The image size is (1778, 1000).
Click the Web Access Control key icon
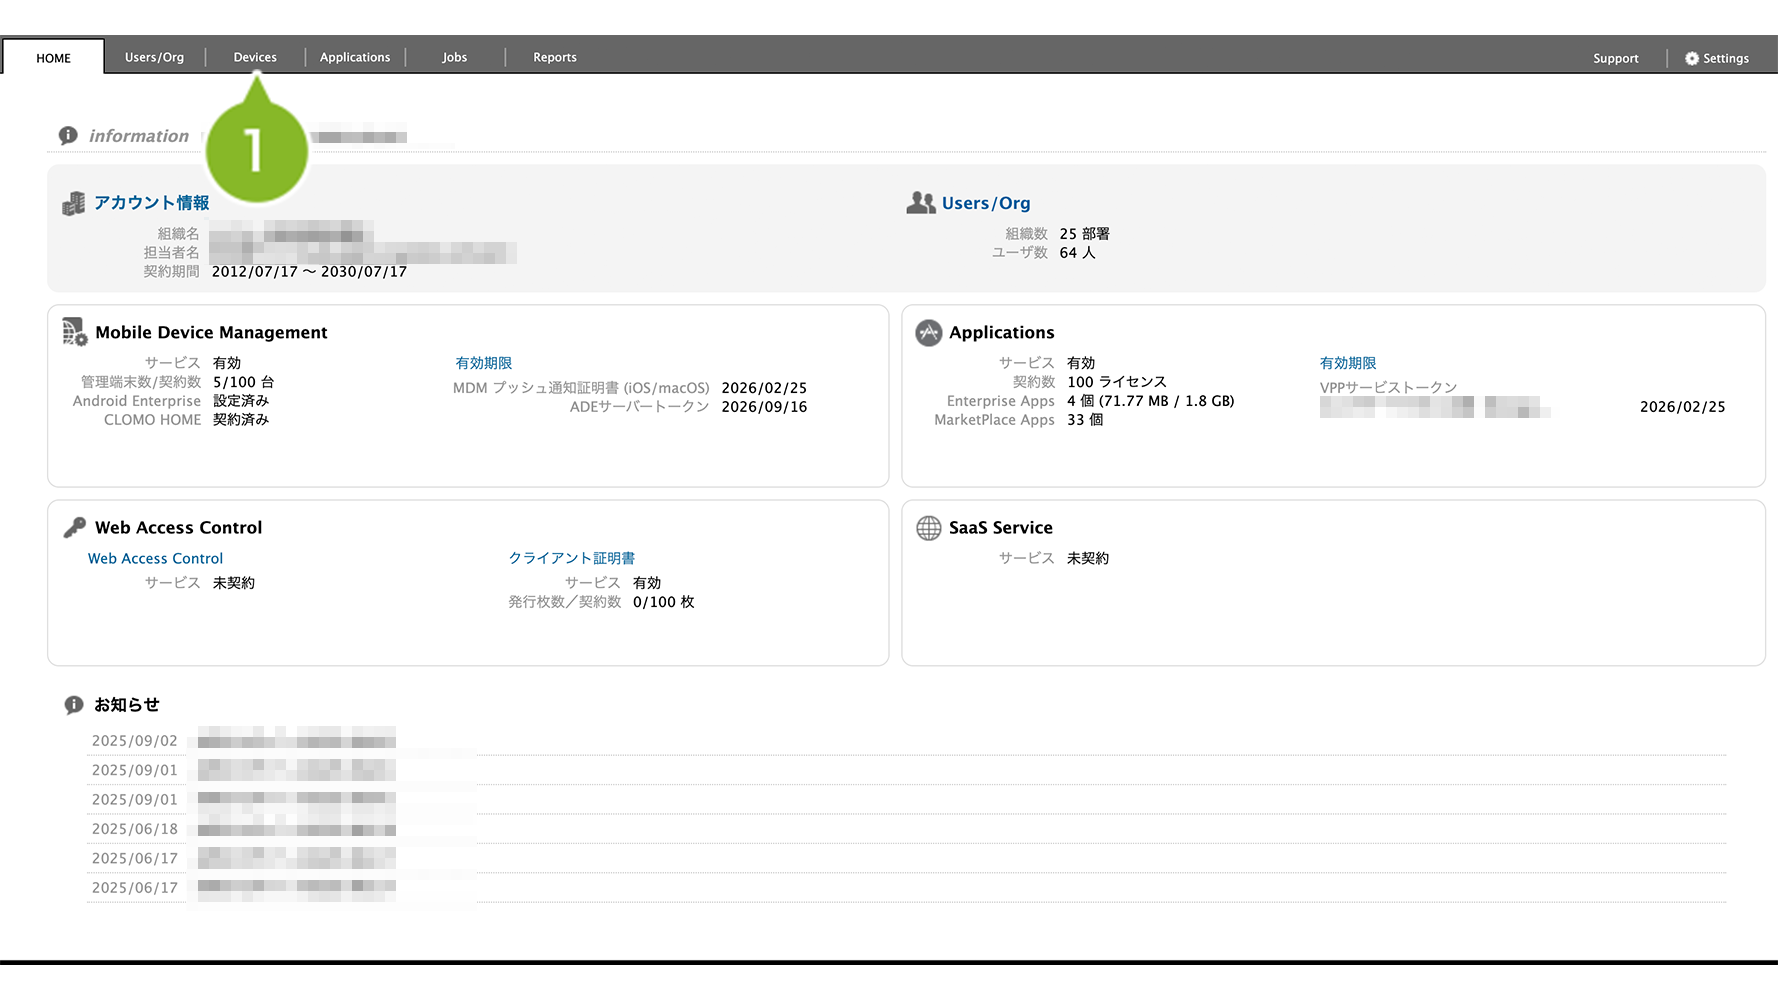[x=75, y=527]
